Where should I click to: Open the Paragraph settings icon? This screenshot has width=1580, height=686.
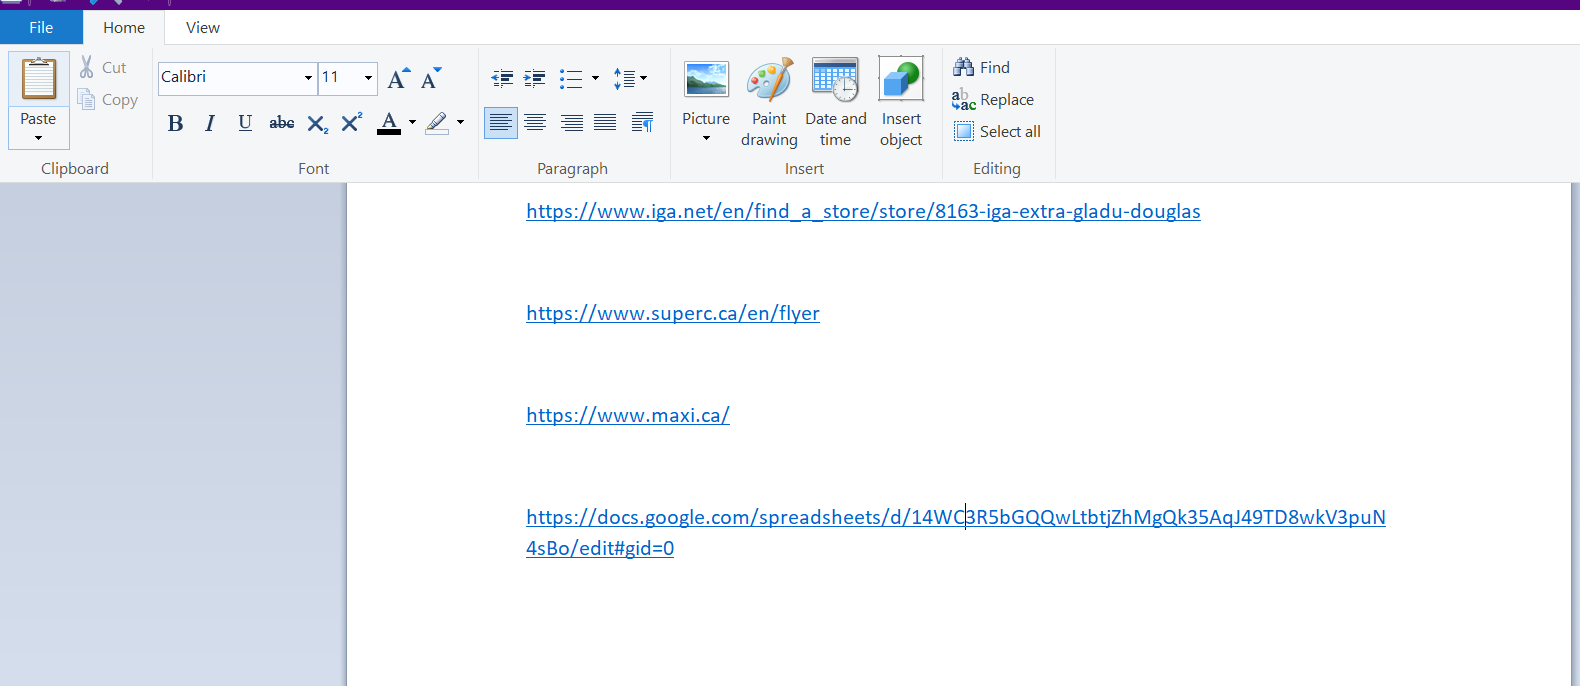click(642, 123)
